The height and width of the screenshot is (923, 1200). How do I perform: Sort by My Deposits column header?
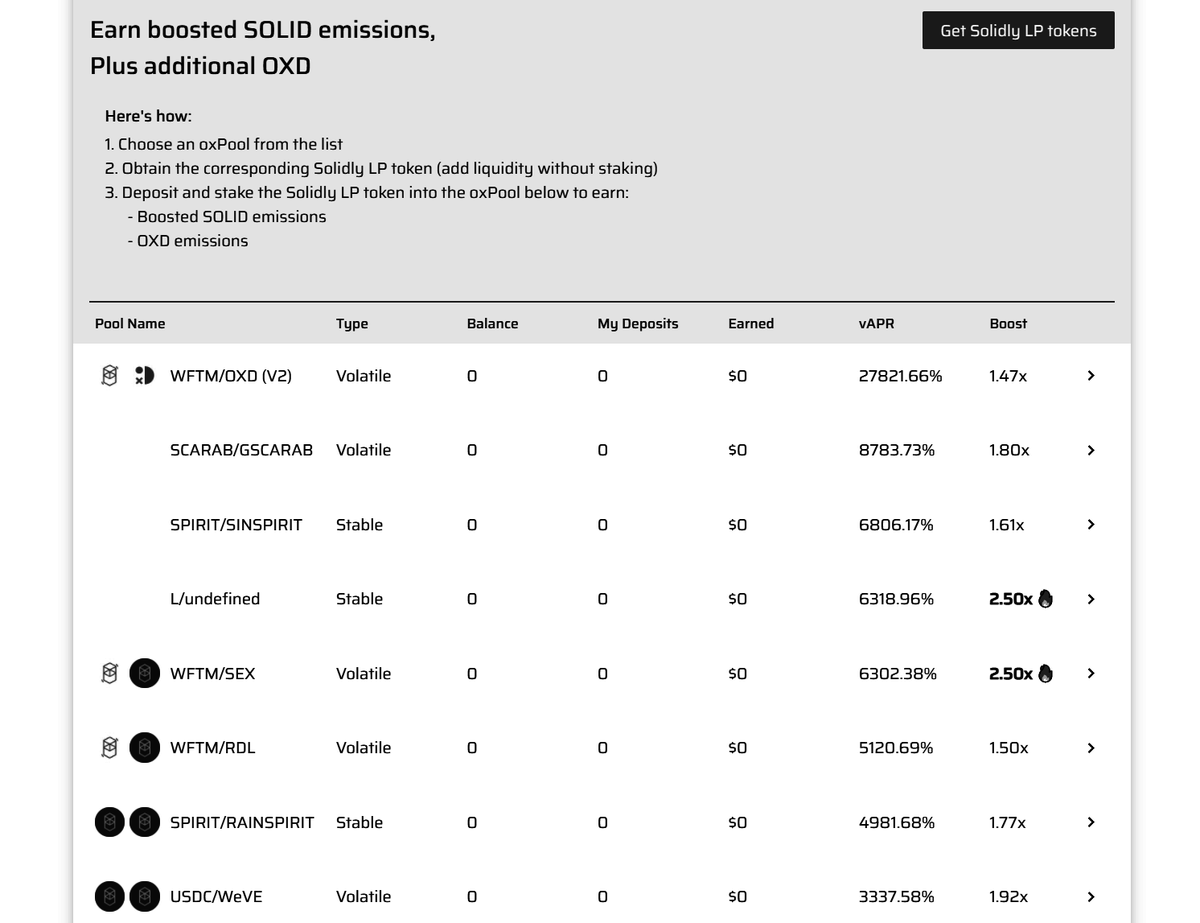click(x=638, y=324)
